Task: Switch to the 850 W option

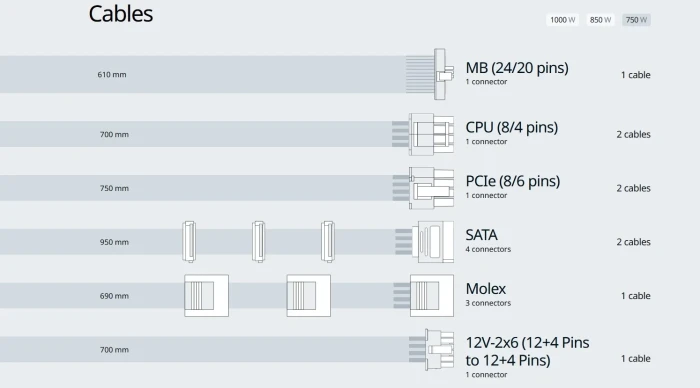Action: (600, 20)
